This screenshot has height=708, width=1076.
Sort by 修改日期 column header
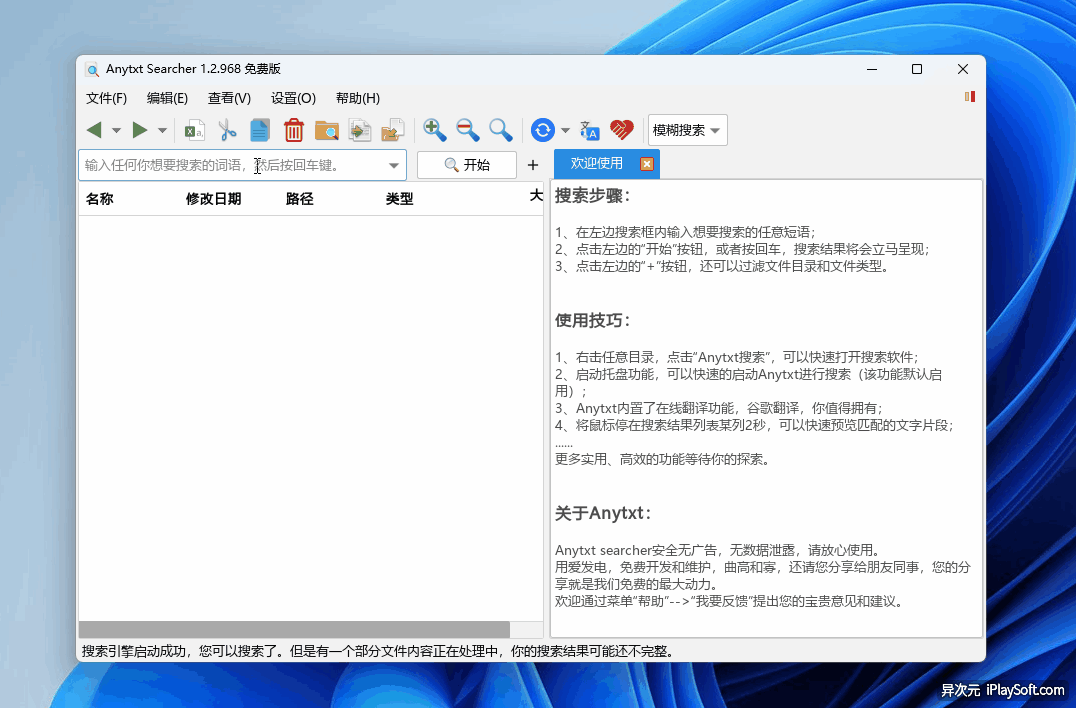pos(213,199)
